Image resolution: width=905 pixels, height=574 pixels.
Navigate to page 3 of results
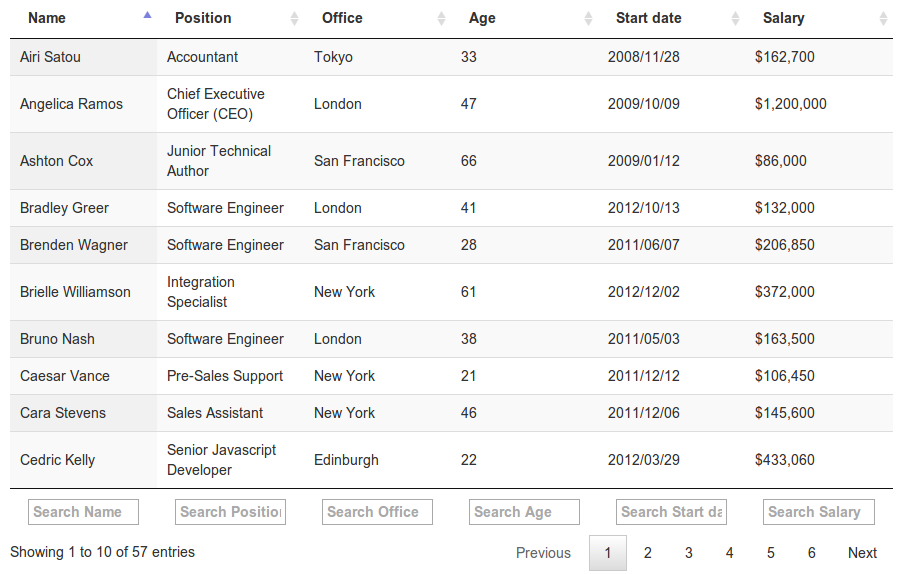(x=689, y=553)
